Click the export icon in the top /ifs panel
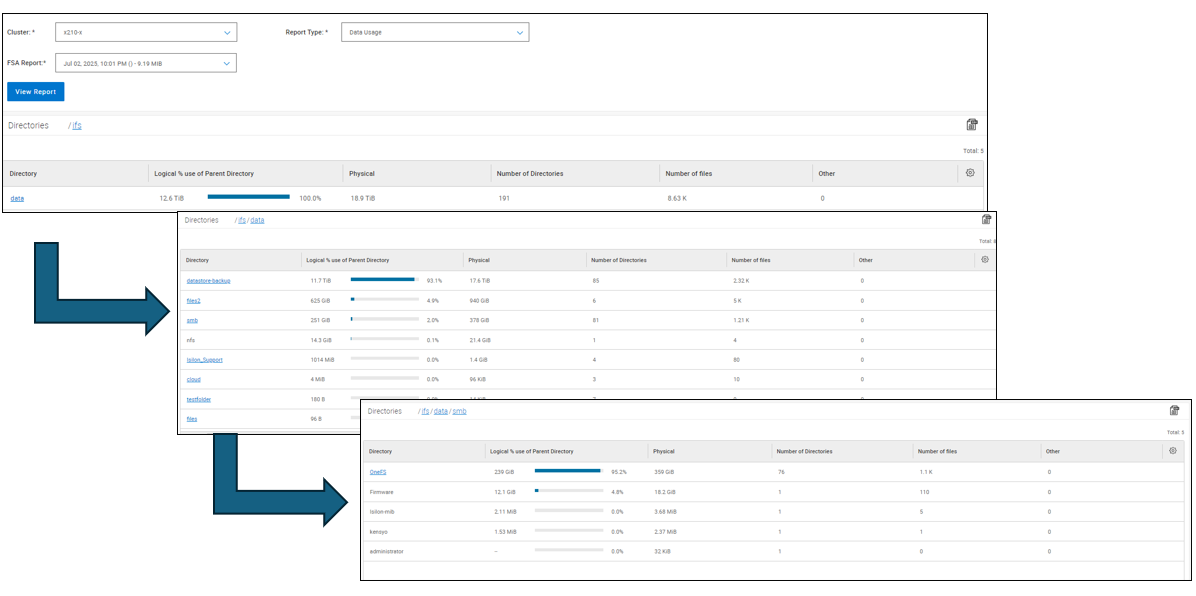 tap(971, 125)
